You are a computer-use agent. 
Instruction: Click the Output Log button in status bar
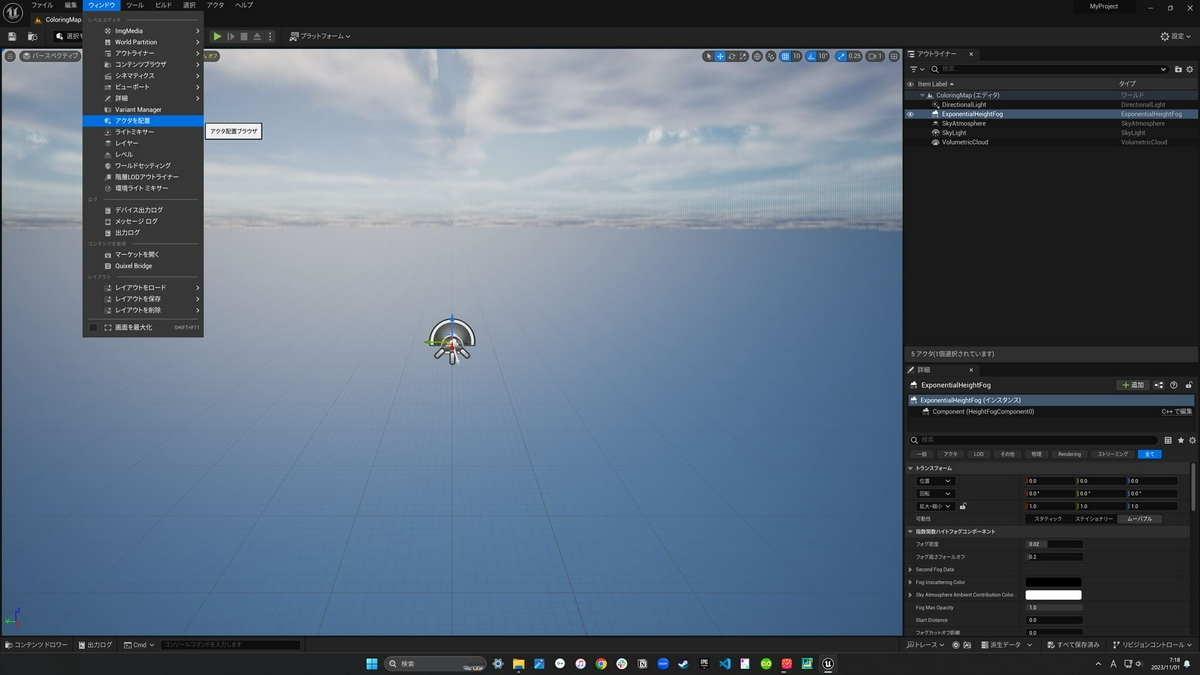[94, 645]
